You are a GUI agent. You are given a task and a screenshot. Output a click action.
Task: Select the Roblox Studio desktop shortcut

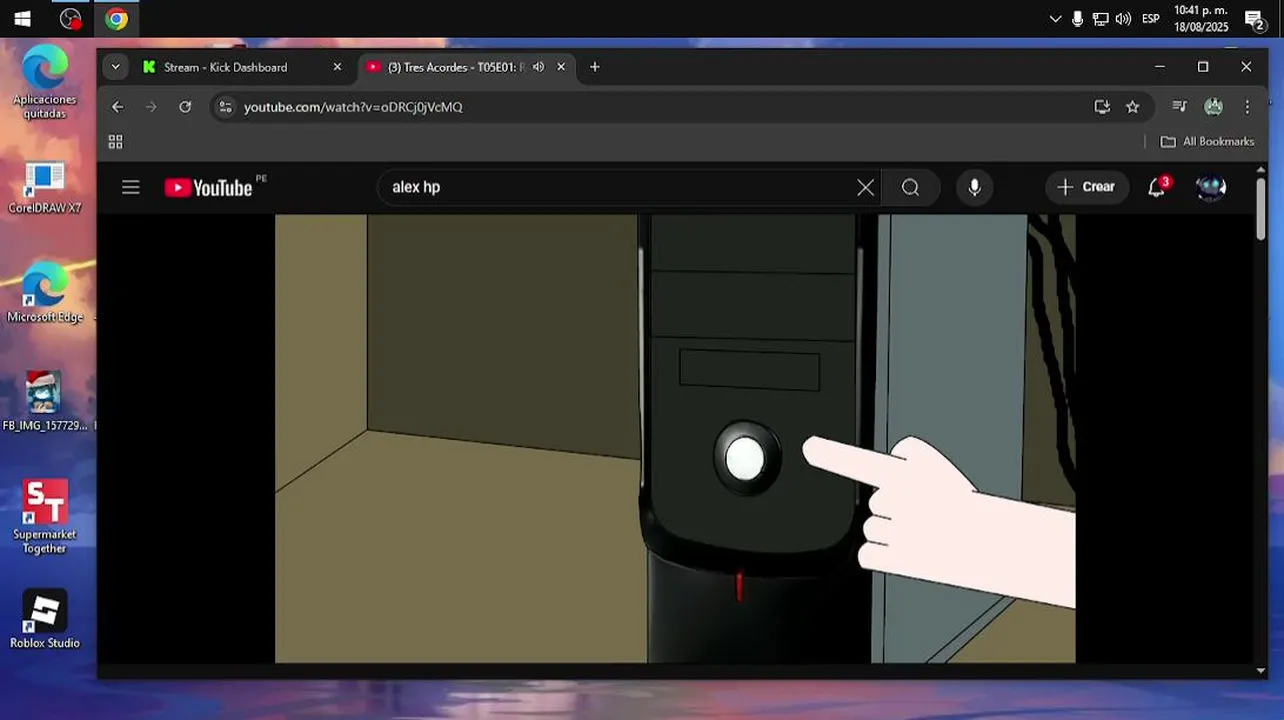45,619
